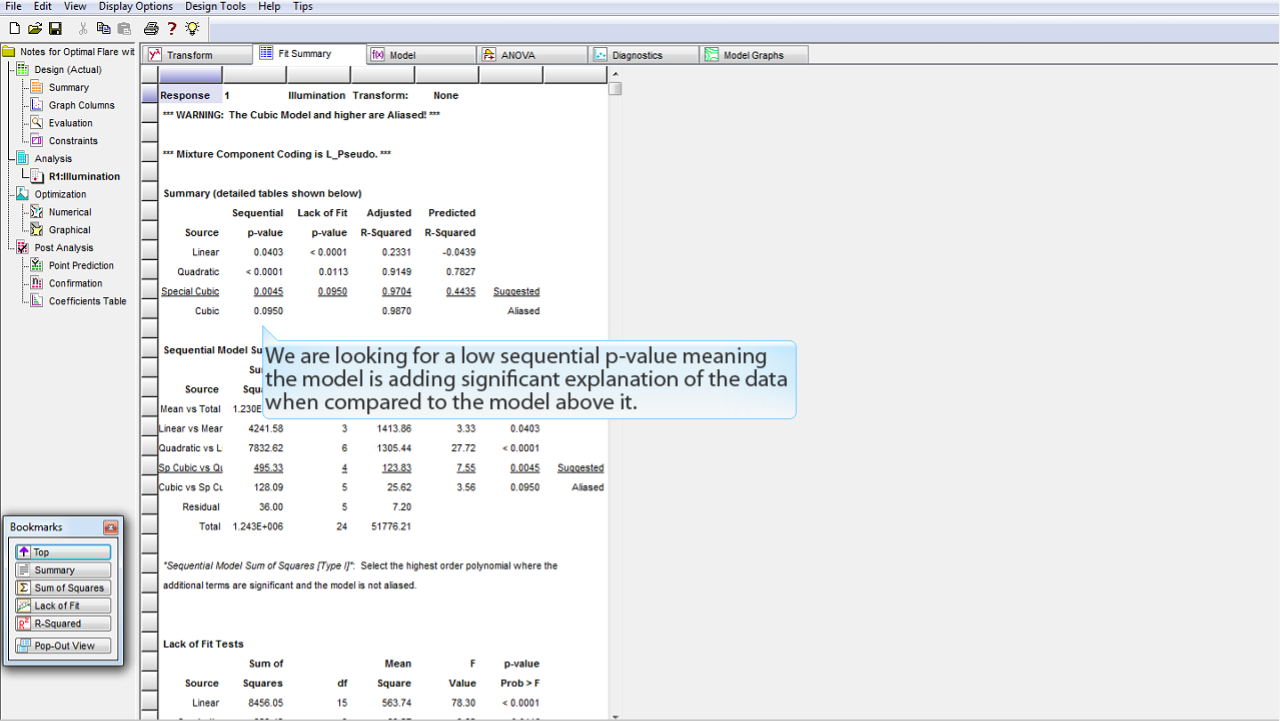This screenshot has width=1280, height=721.
Task: Open the Tips menu
Action: tap(303, 6)
